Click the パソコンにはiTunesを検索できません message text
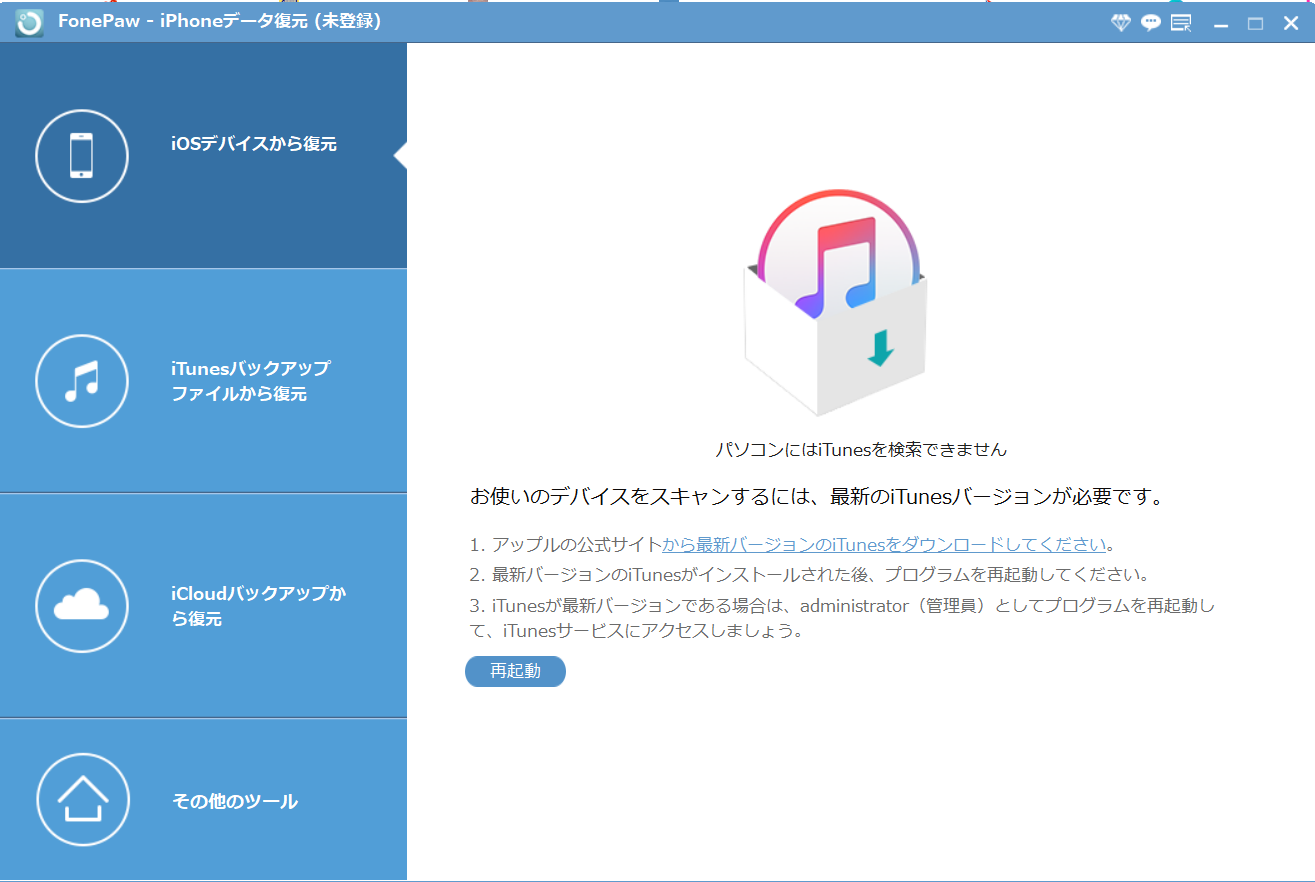This screenshot has height=882, width=1315. 860,450
